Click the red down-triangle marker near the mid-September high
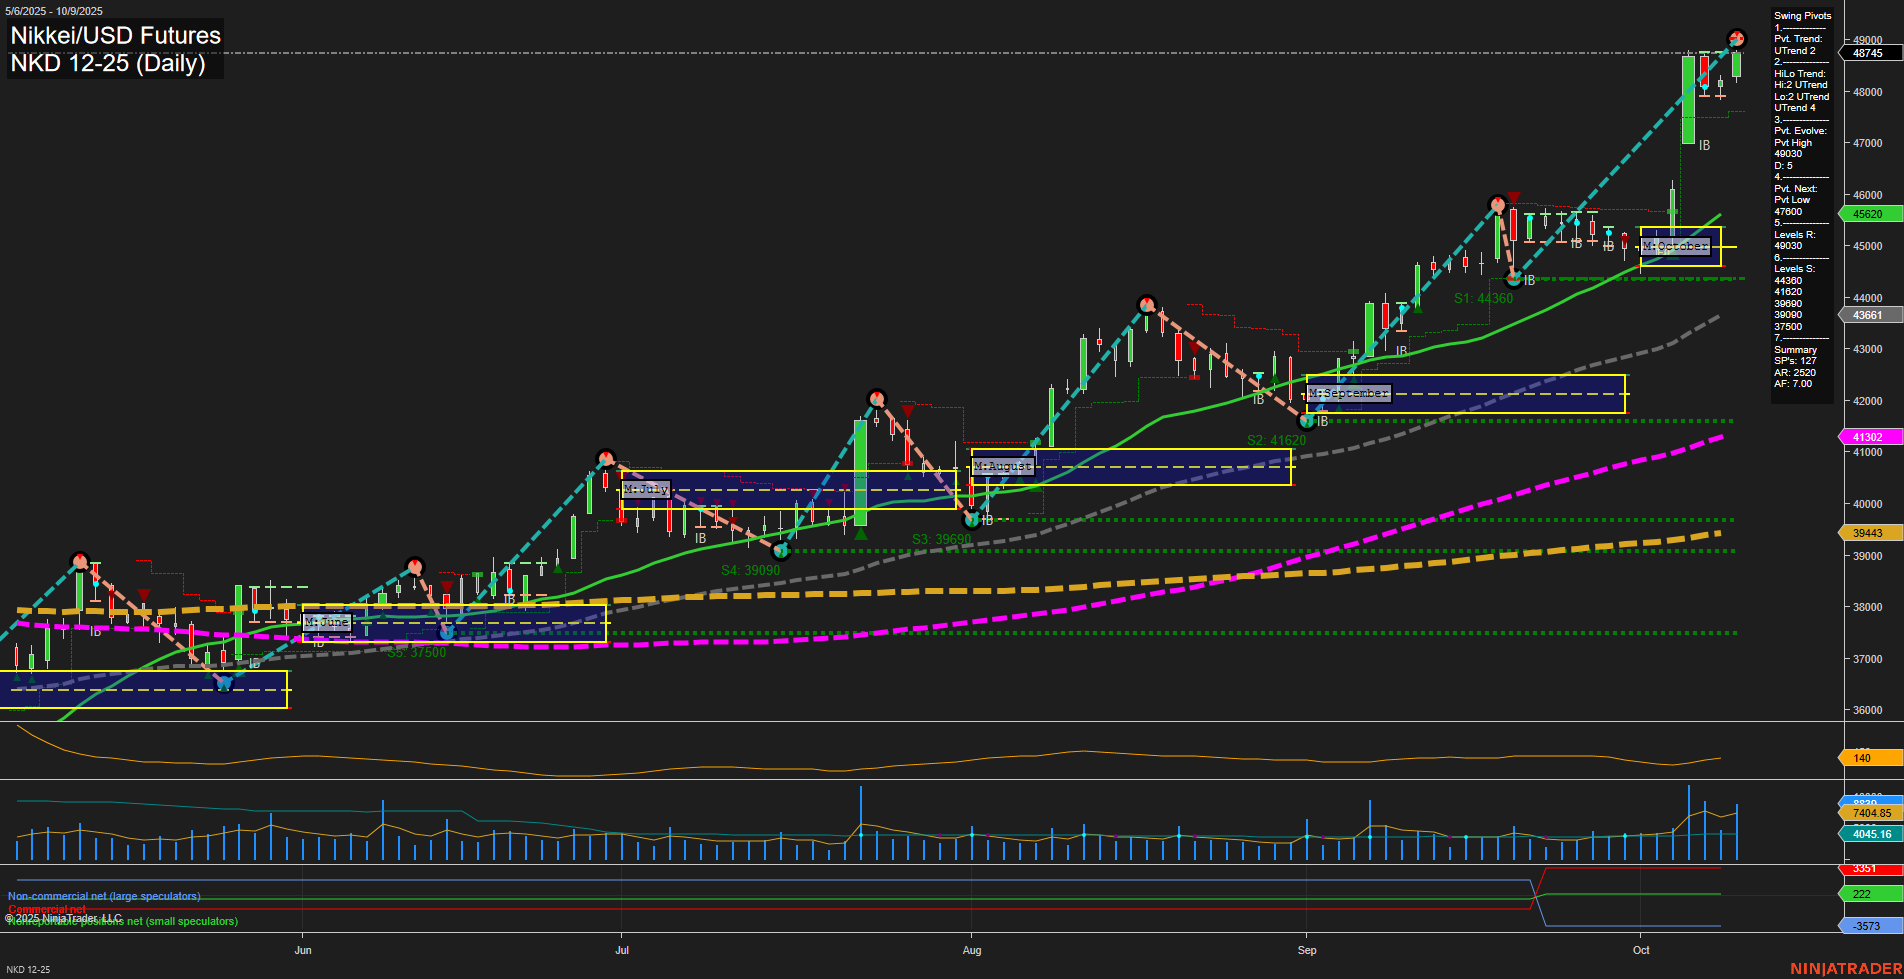This screenshot has height=979, width=1904. 1513,199
